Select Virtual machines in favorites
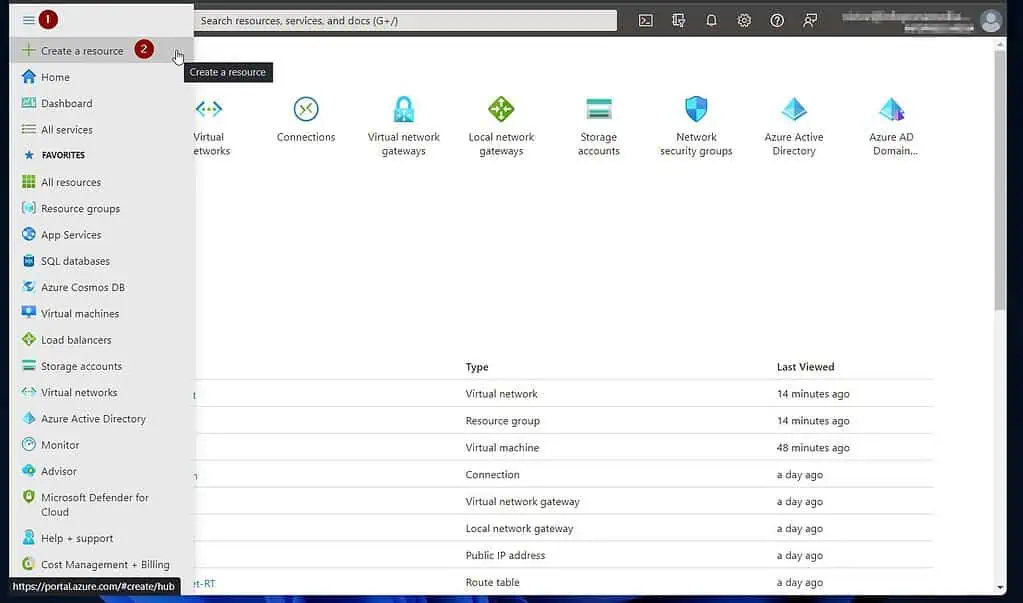This screenshot has height=603, width=1023. (79, 314)
